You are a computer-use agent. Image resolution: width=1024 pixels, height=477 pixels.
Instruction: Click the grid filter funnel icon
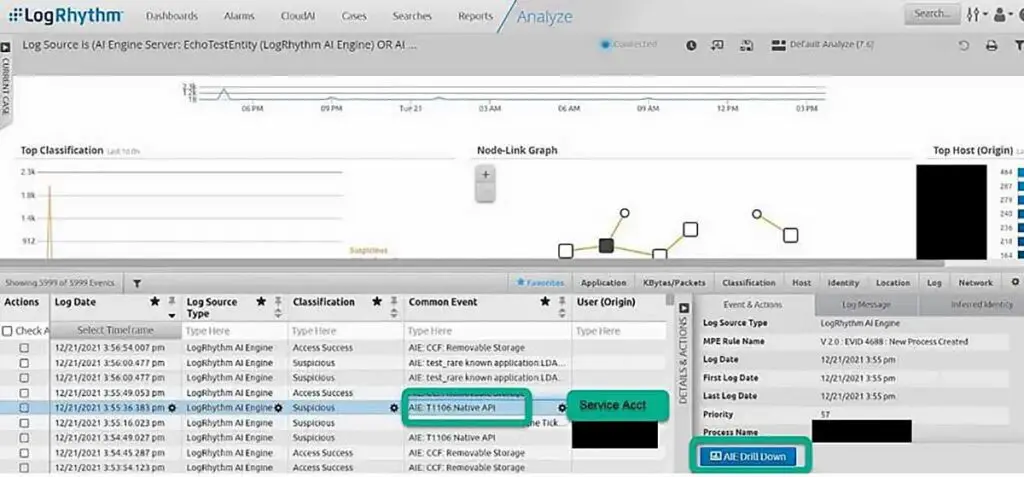point(137,284)
